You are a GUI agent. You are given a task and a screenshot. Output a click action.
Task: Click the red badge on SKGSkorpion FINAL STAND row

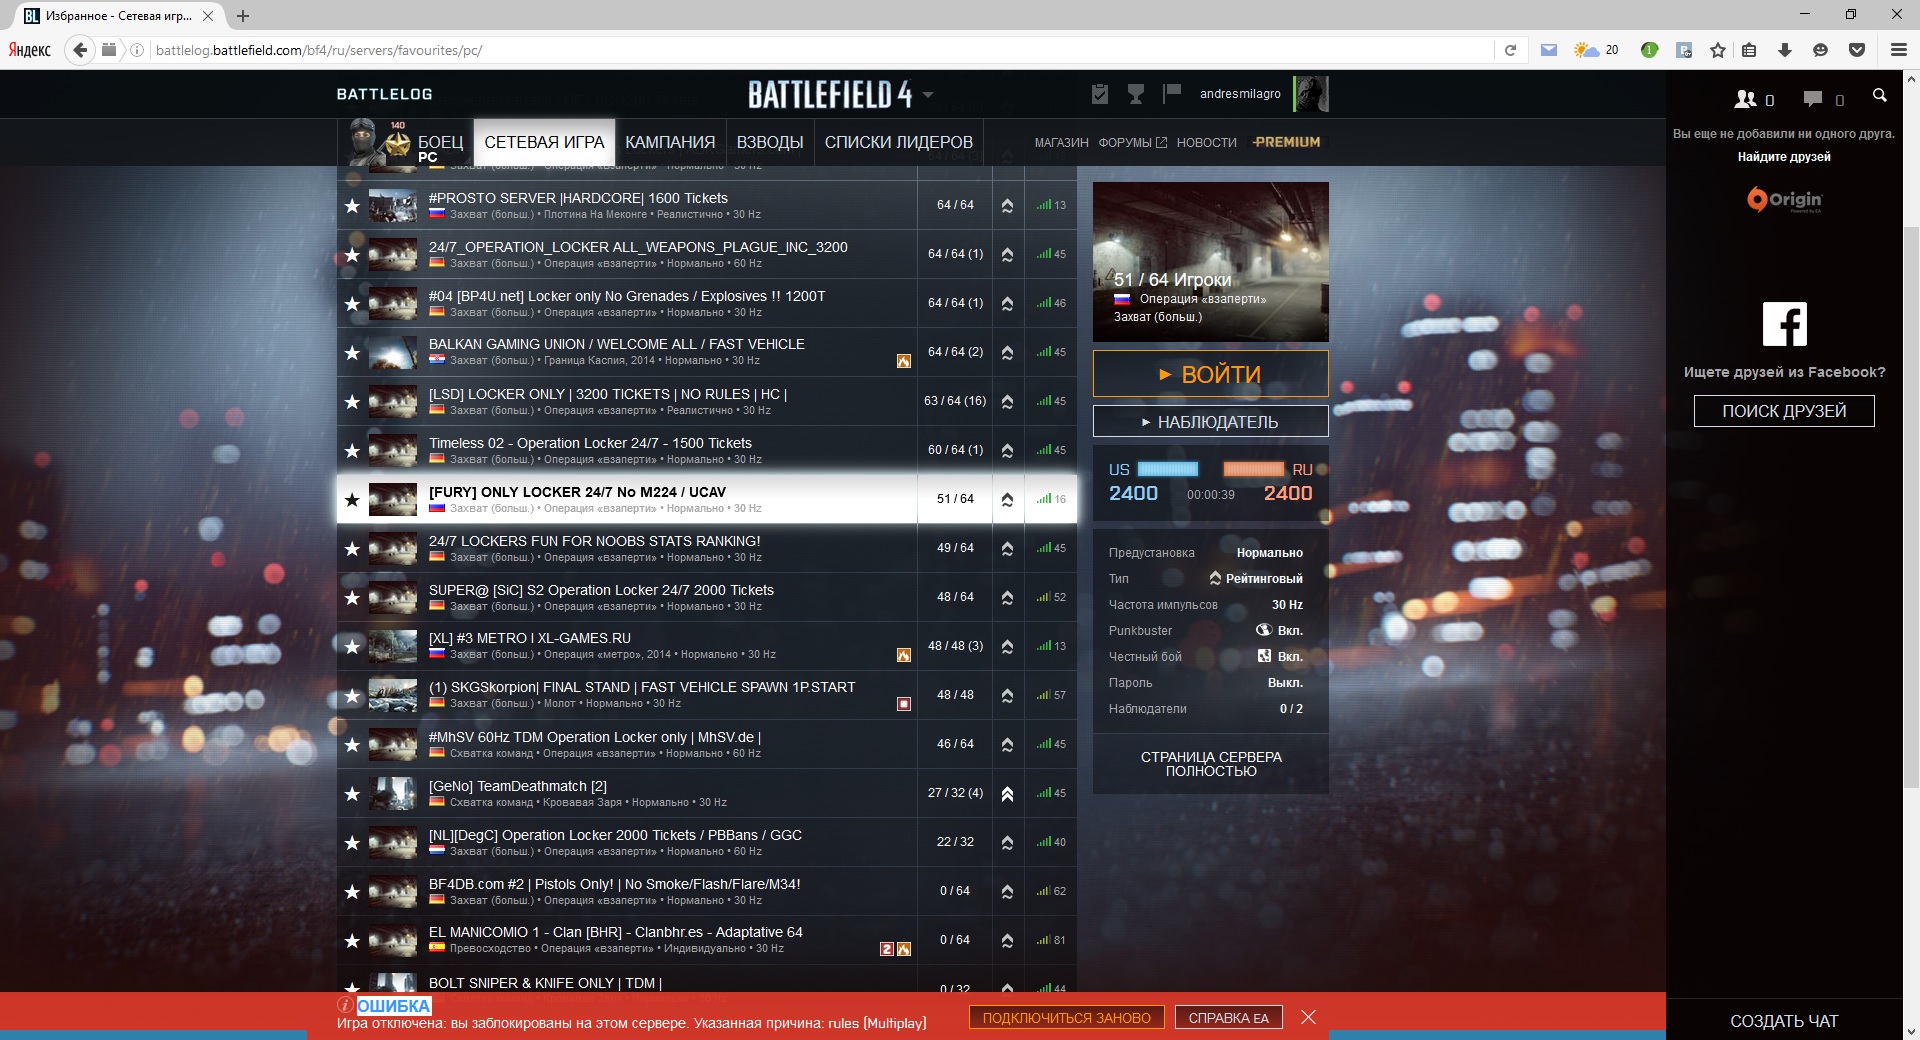point(904,704)
